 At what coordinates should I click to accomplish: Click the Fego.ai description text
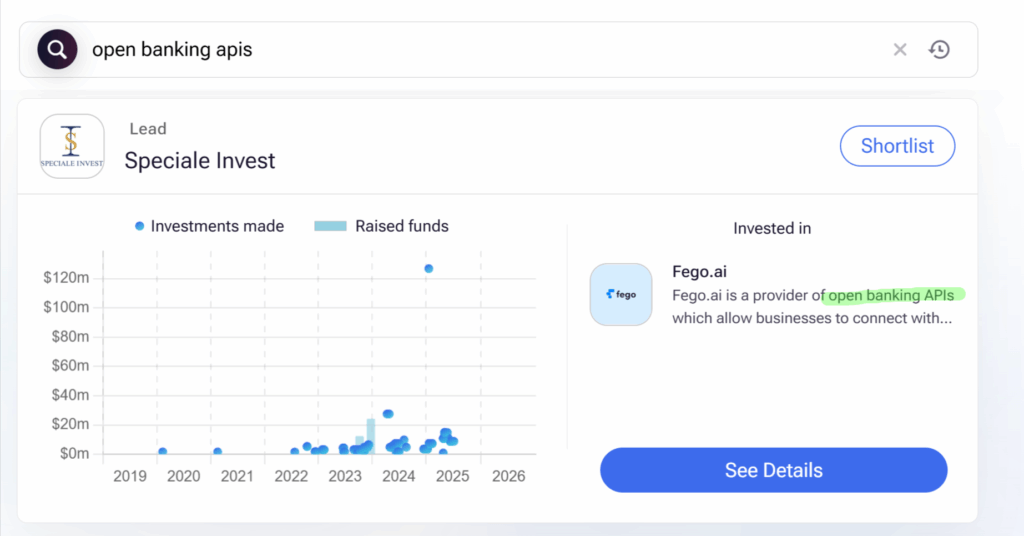(x=812, y=307)
